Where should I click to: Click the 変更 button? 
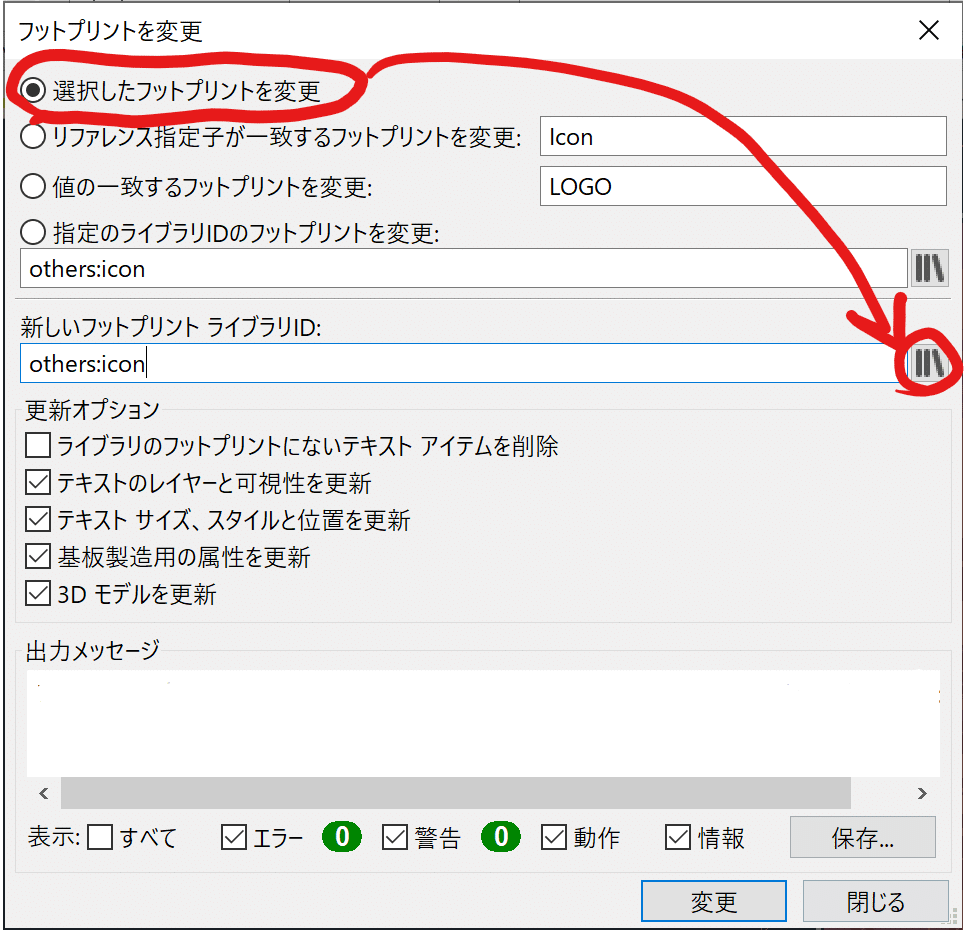point(714,901)
